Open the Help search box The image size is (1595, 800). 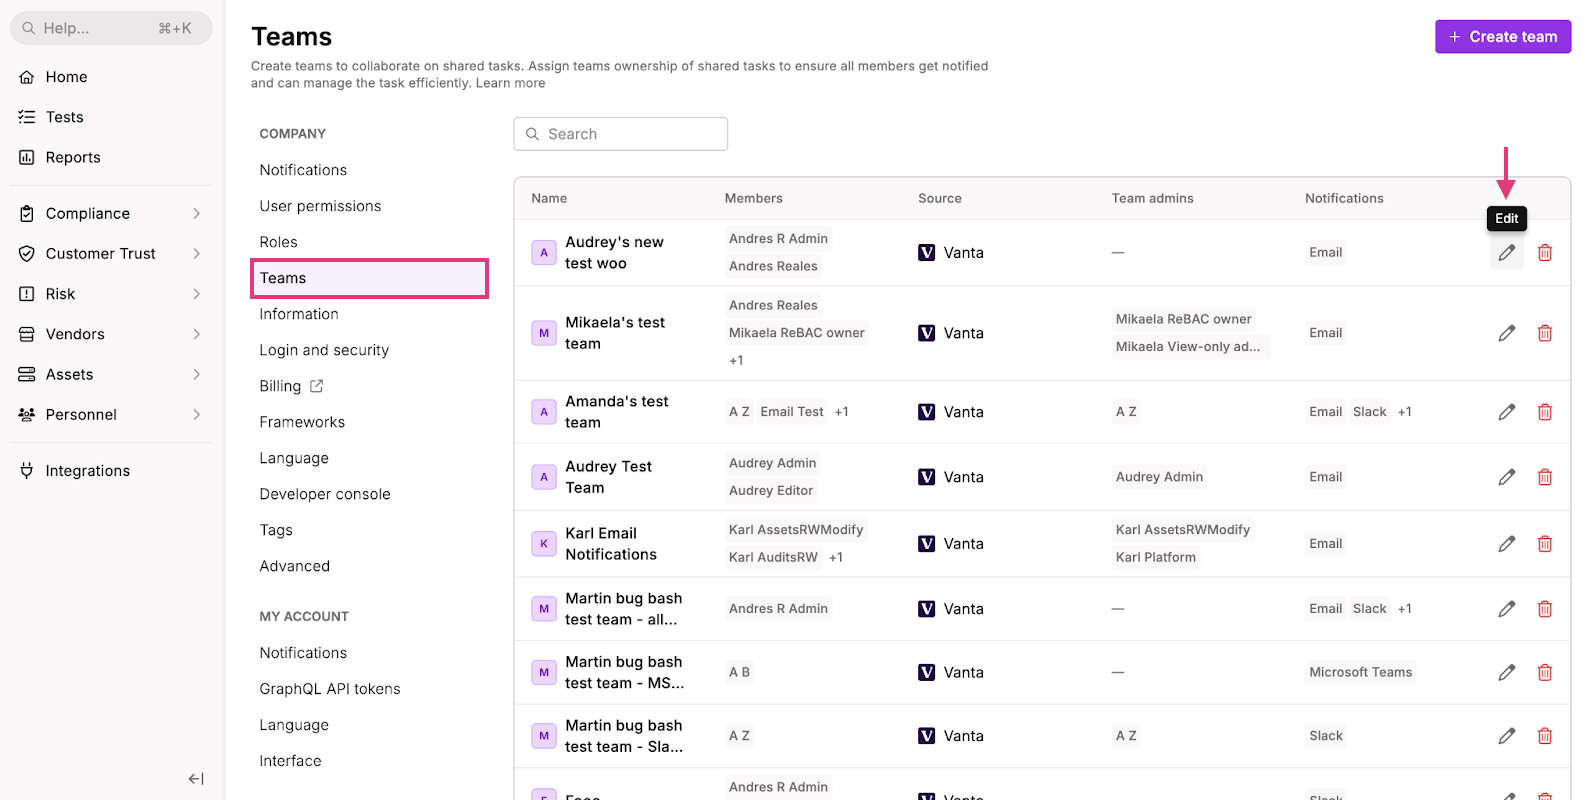pyautogui.click(x=111, y=28)
